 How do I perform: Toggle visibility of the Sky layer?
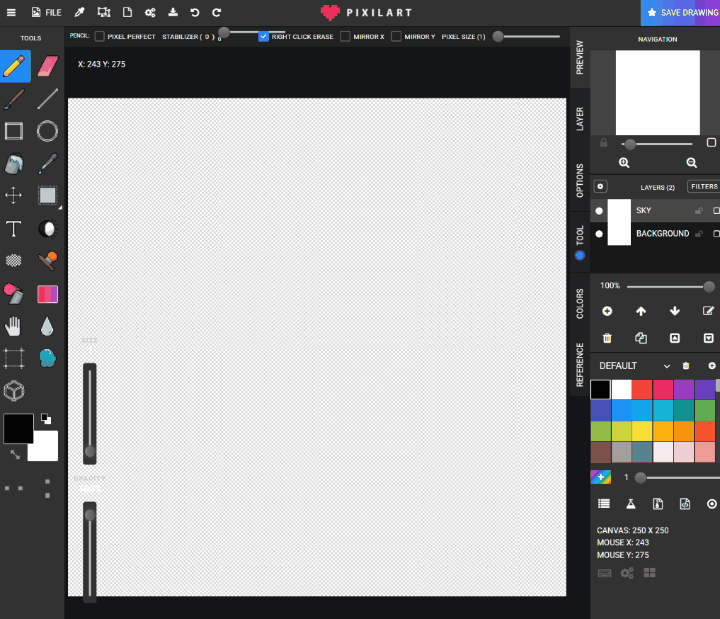pos(599,210)
